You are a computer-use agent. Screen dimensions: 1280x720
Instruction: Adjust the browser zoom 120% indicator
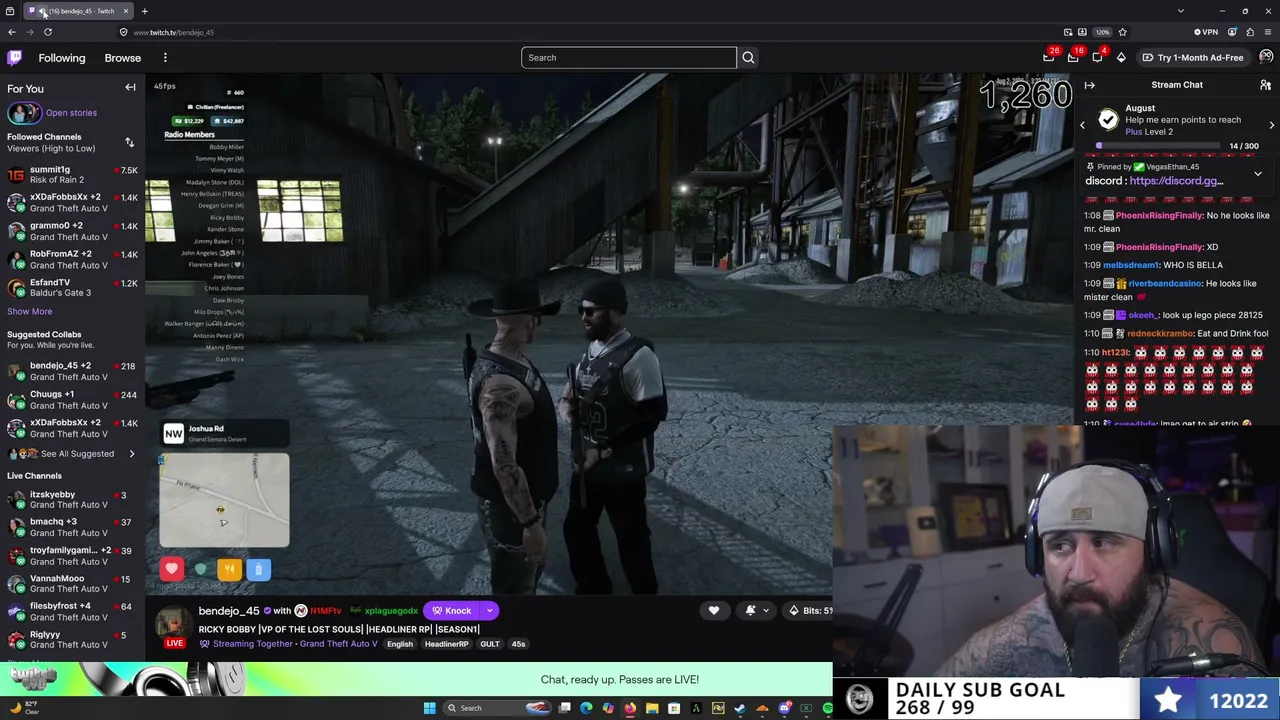coord(1102,32)
